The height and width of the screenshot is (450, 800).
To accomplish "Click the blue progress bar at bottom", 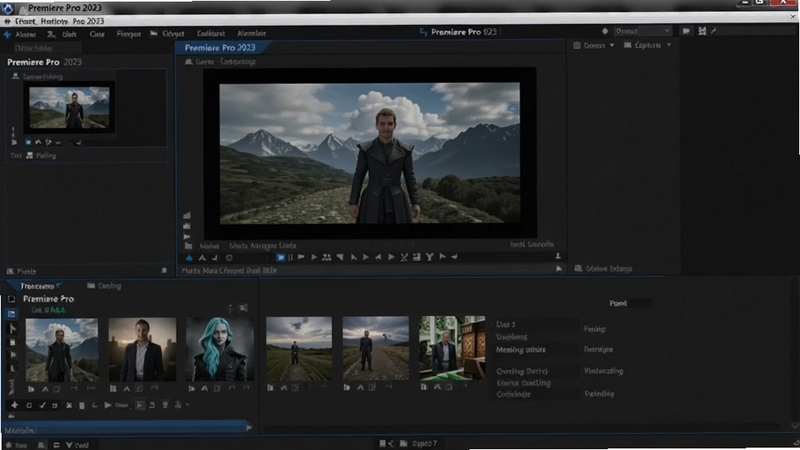I will [126, 426].
